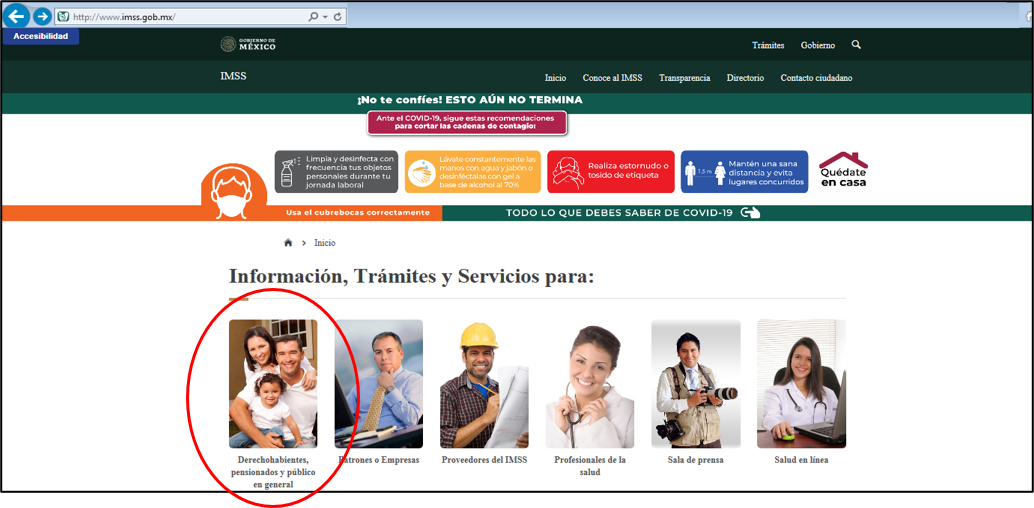The width and height of the screenshot is (1034, 508).
Task: Open the Directorio menu item
Action: click(745, 78)
